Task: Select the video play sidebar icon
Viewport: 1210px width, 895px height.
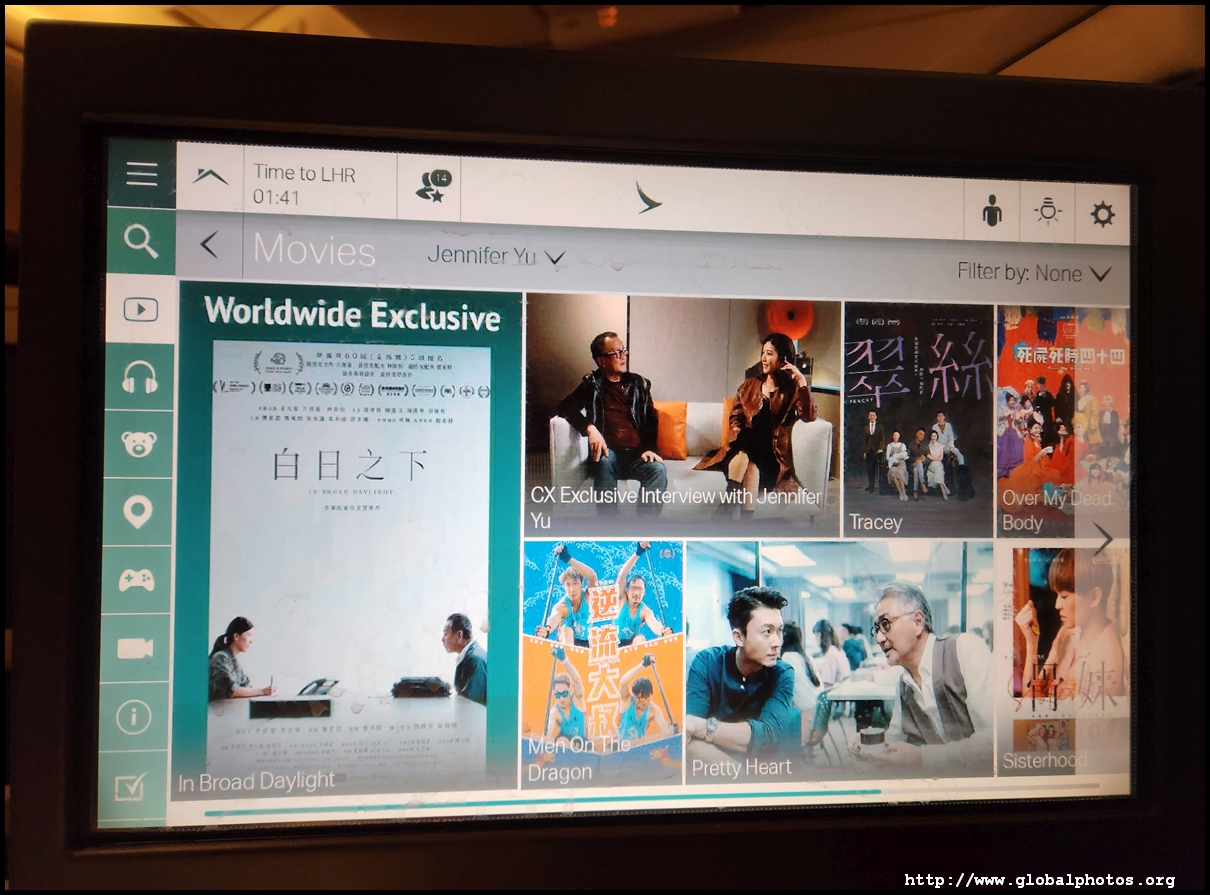Action: coord(140,309)
